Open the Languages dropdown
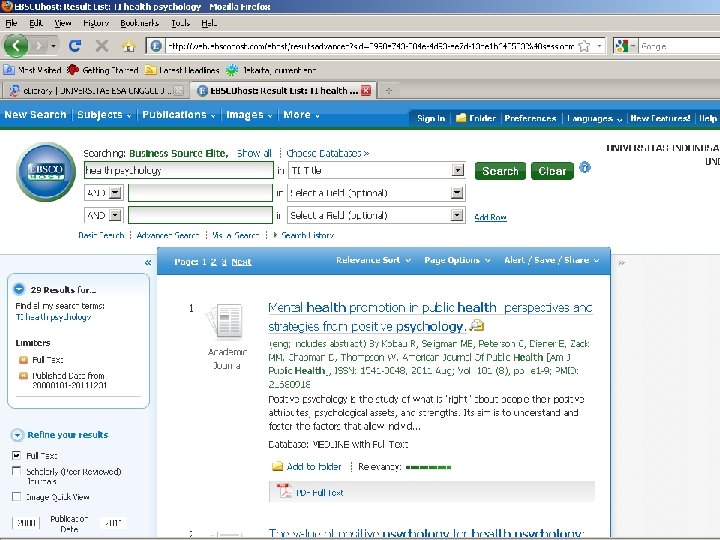 [594, 118]
